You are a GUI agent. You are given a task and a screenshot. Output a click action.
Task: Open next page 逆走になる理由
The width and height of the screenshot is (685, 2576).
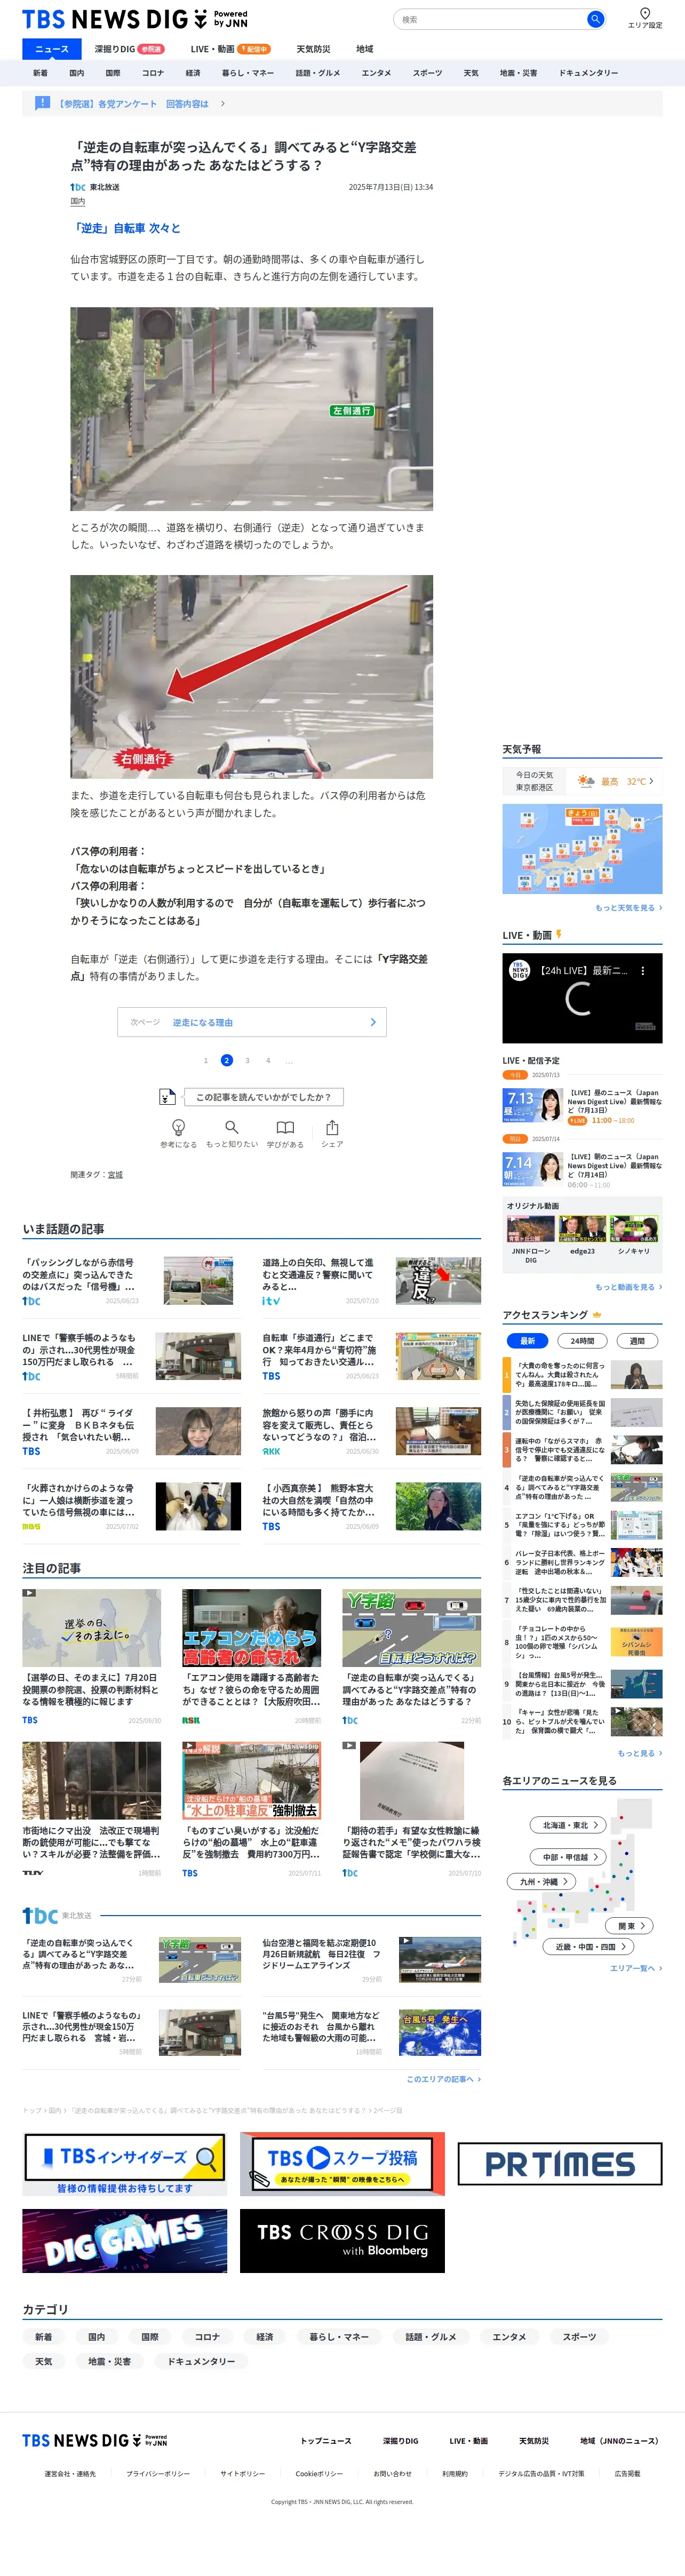coord(252,1022)
